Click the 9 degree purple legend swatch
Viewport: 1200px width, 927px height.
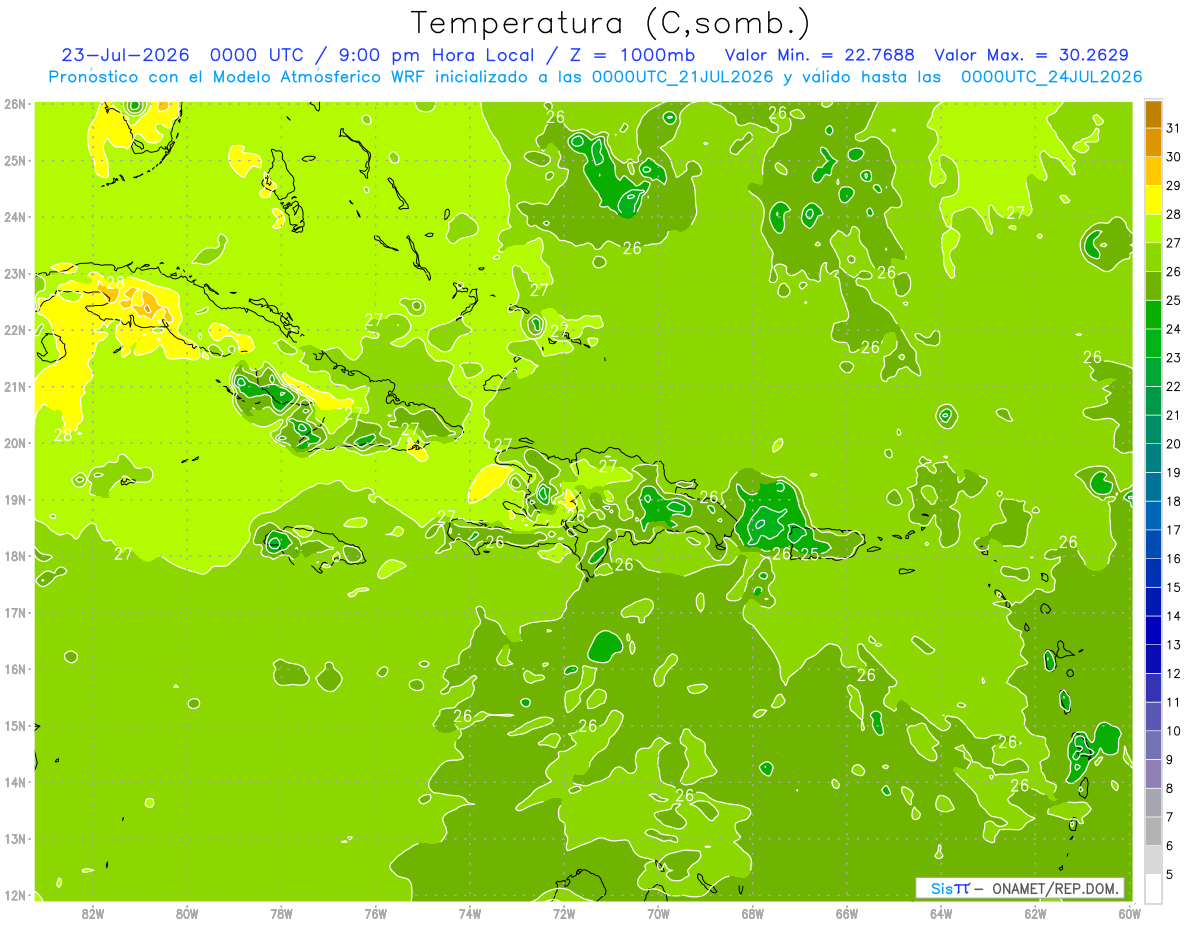click(x=1152, y=745)
